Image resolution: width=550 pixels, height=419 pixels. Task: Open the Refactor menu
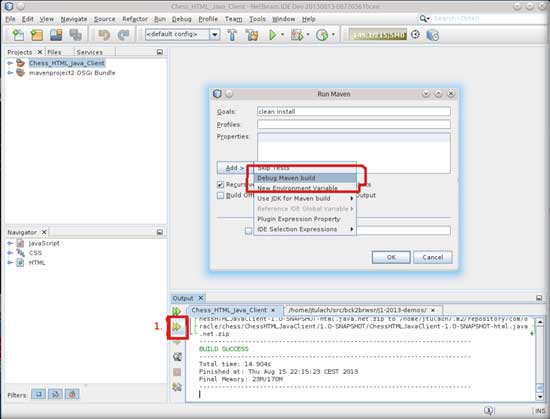(135, 19)
